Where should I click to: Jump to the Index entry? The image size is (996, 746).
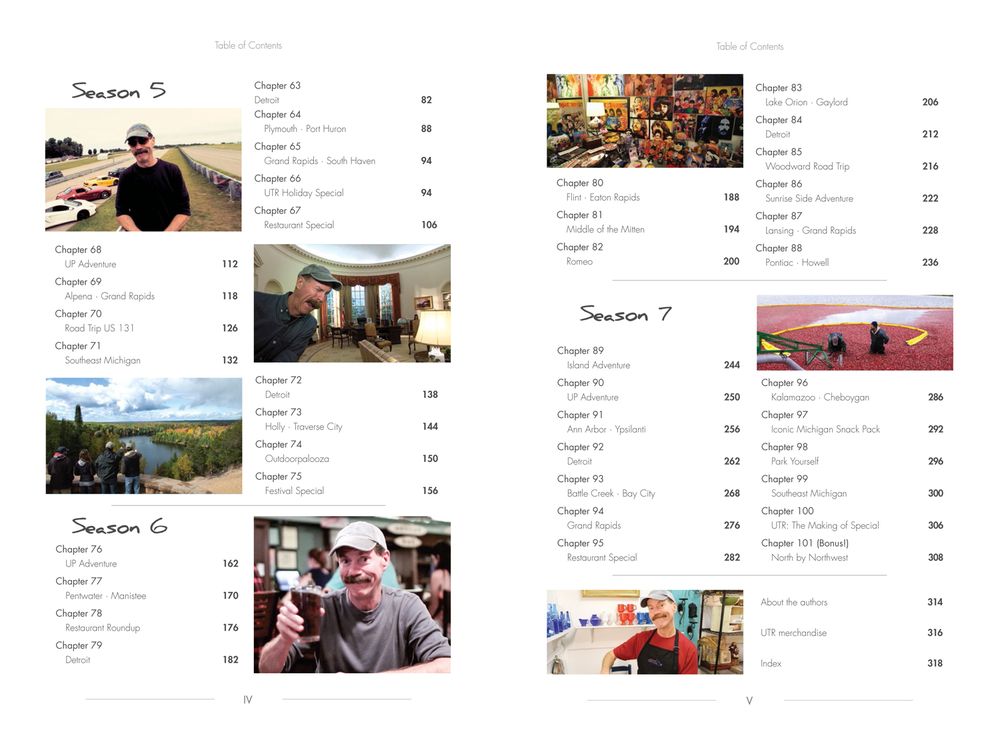(x=852, y=663)
